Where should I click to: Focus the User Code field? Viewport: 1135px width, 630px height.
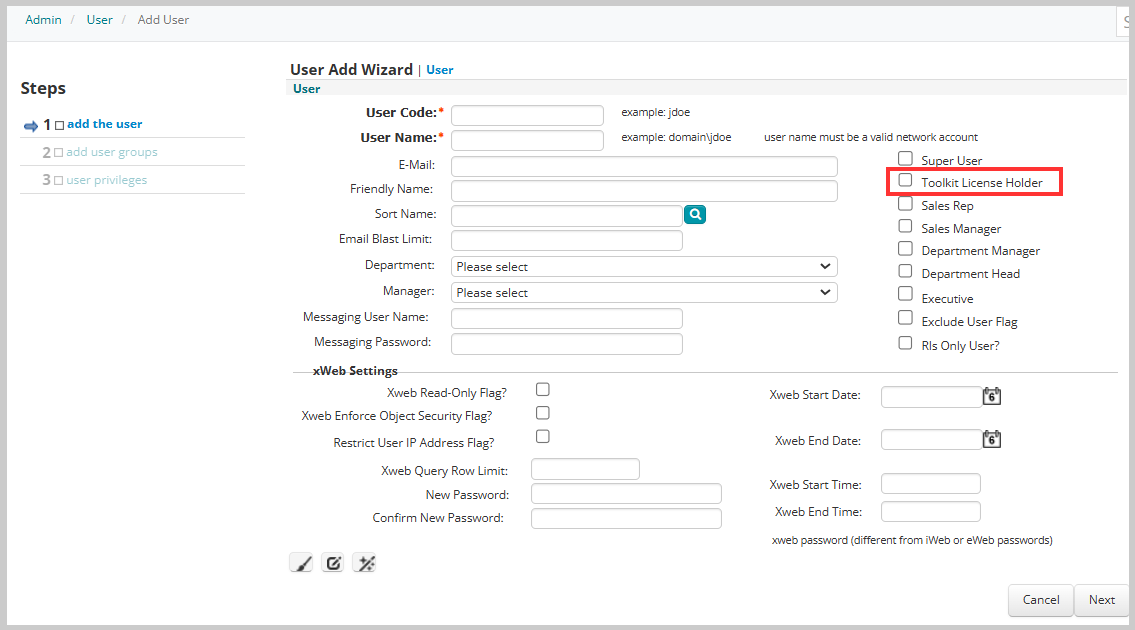pyautogui.click(x=527, y=115)
